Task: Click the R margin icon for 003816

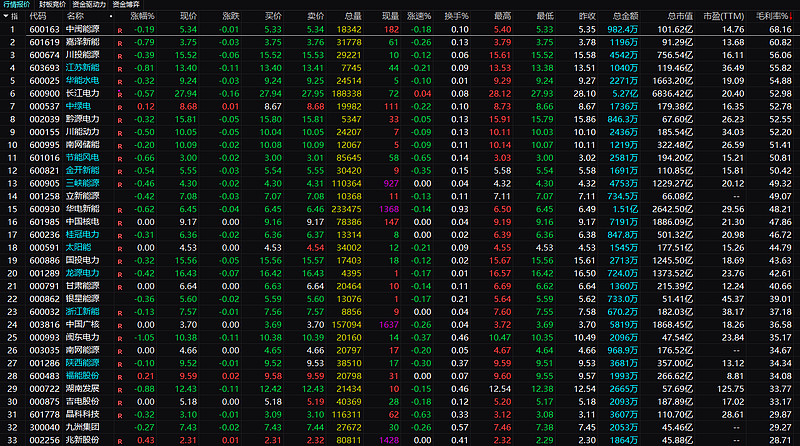Action: 120,326
